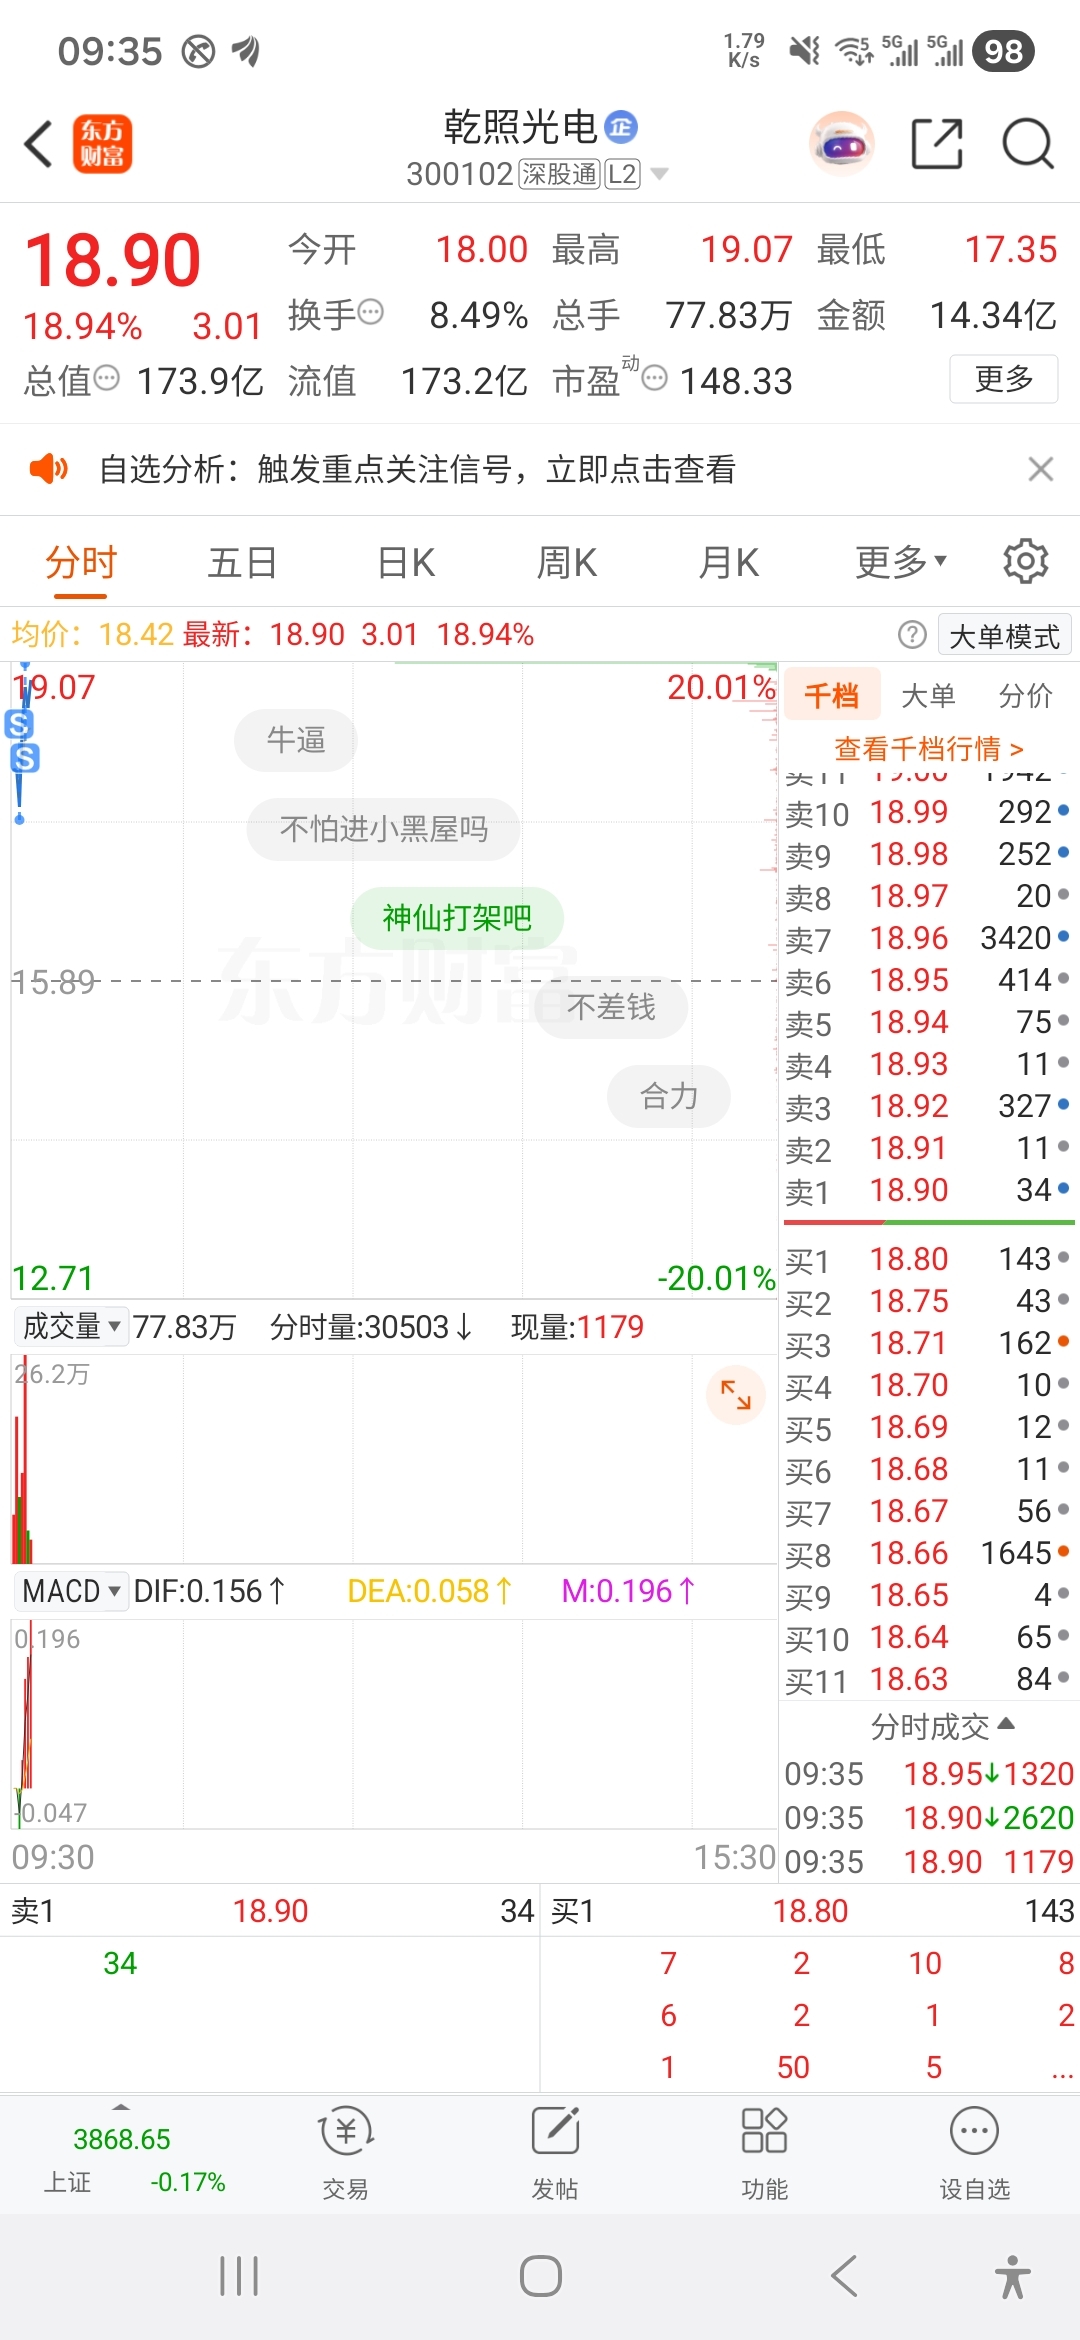Tap the 卖10 row at 18.99

928,812
